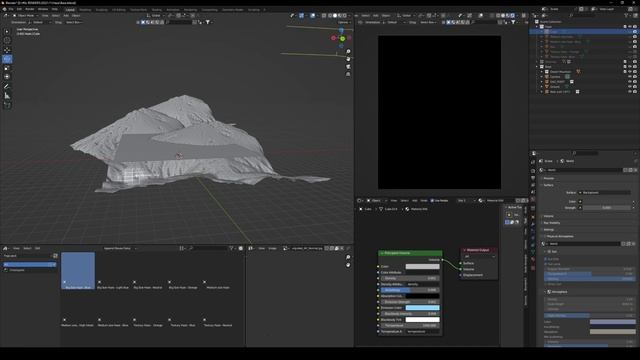Switch to the Modeling workspace tab
The height and width of the screenshot is (360, 640).
point(85,9)
